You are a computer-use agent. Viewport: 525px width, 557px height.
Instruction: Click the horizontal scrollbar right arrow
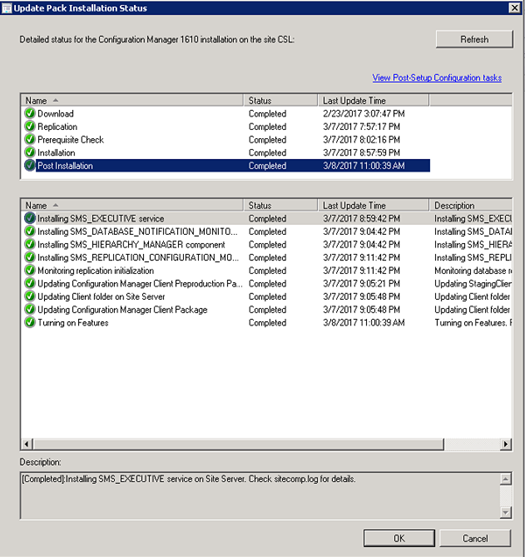505,444
